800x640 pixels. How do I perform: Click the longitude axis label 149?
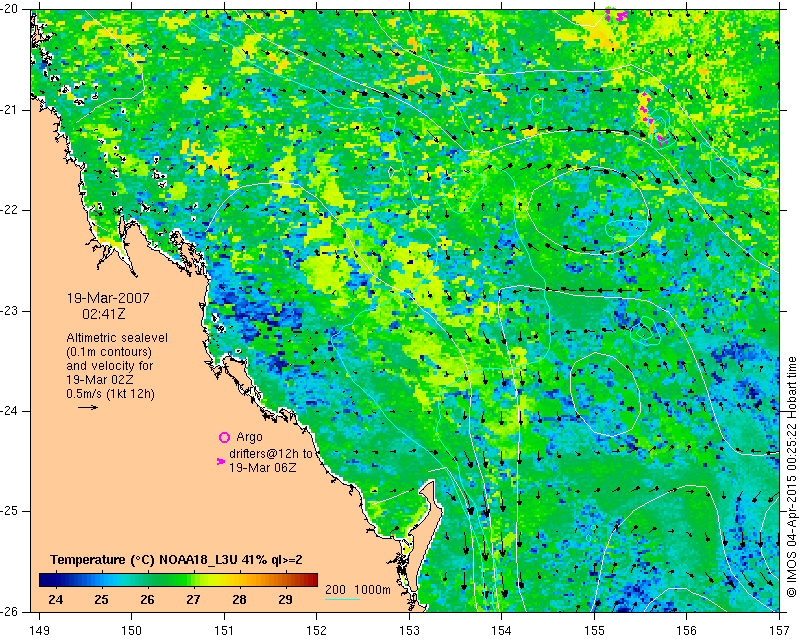click(39, 631)
